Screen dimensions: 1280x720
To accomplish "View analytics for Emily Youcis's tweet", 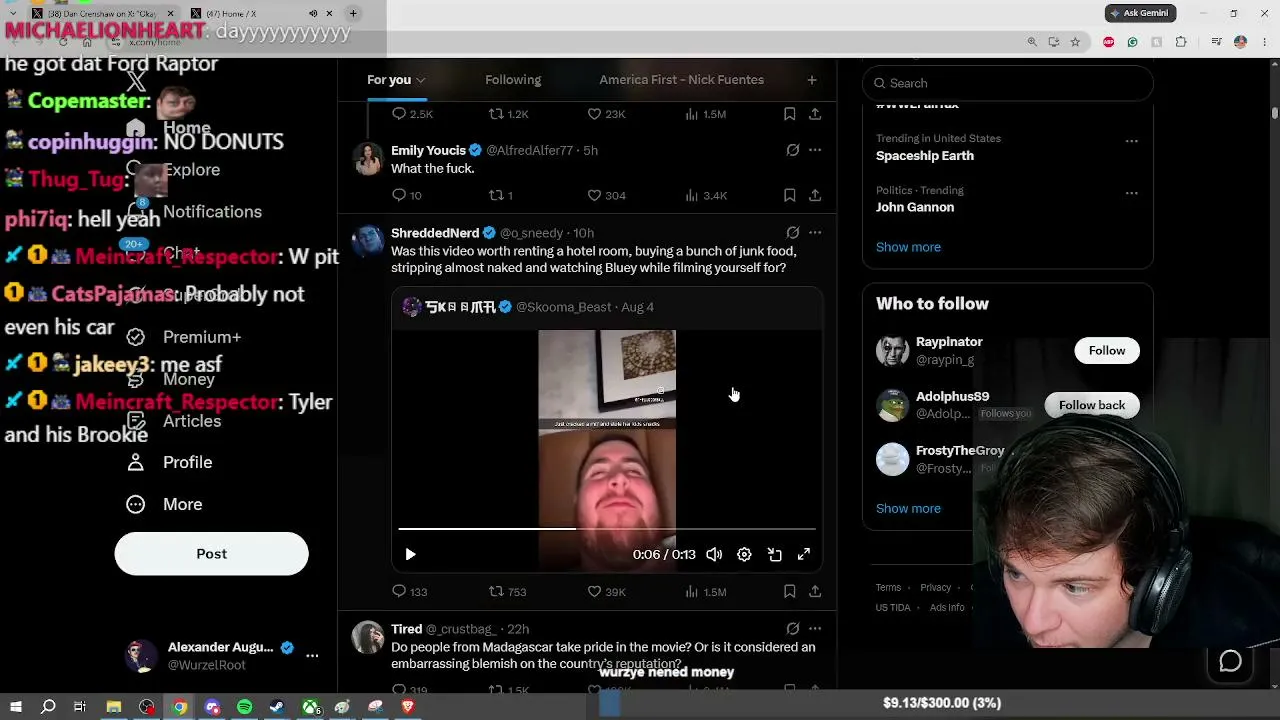I will coord(705,195).
